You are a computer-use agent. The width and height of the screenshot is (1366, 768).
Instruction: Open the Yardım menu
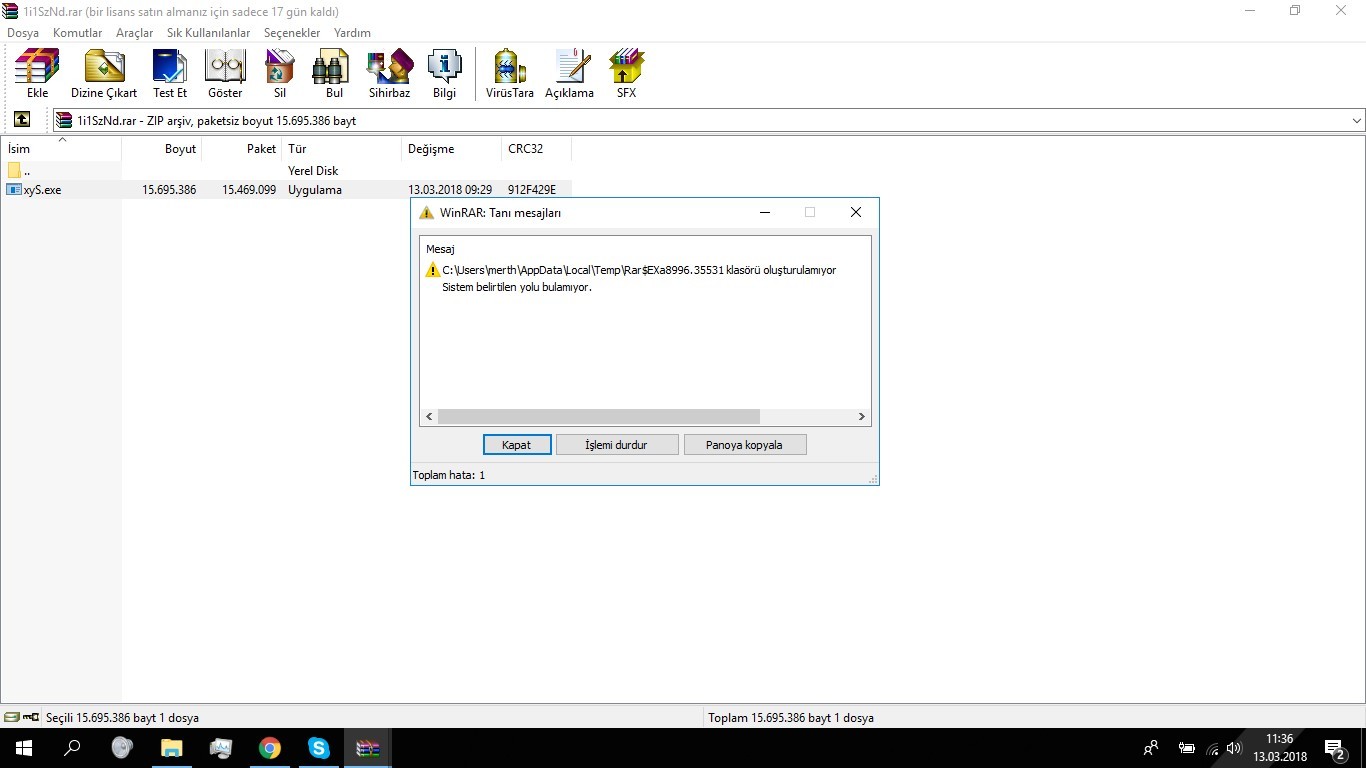pyautogui.click(x=352, y=33)
